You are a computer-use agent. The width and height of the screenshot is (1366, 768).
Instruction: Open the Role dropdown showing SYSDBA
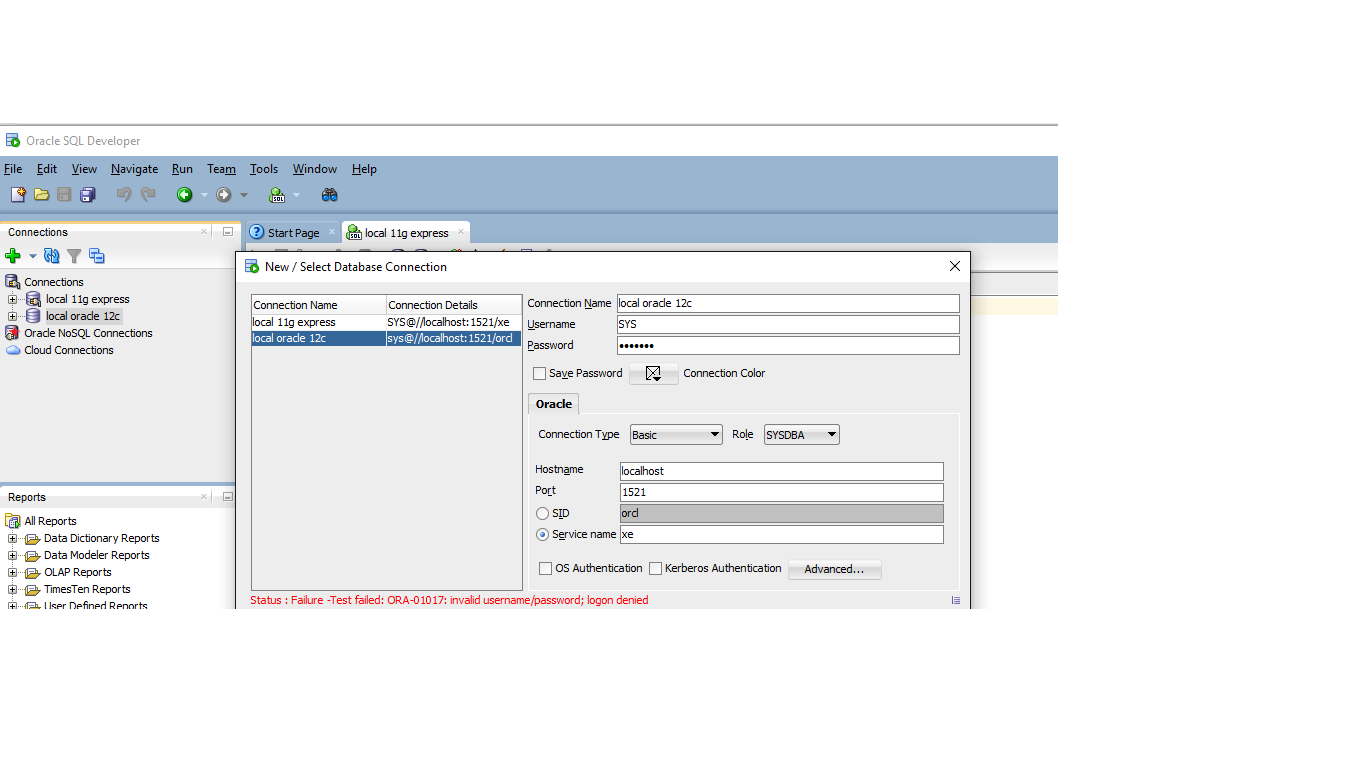point(801,435)
